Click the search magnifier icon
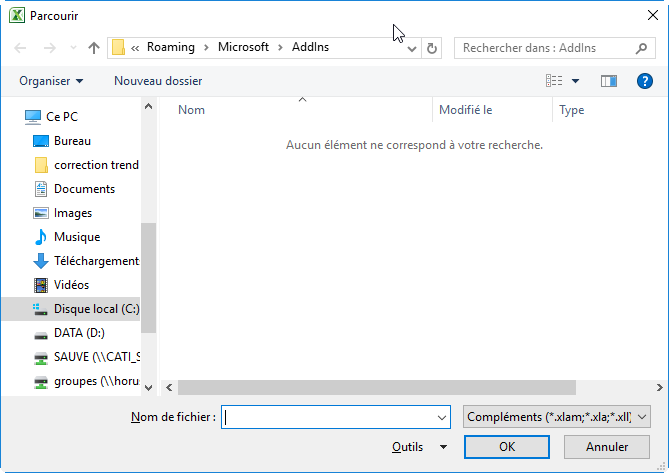This screenshot has height=473, width=669. 642,47
